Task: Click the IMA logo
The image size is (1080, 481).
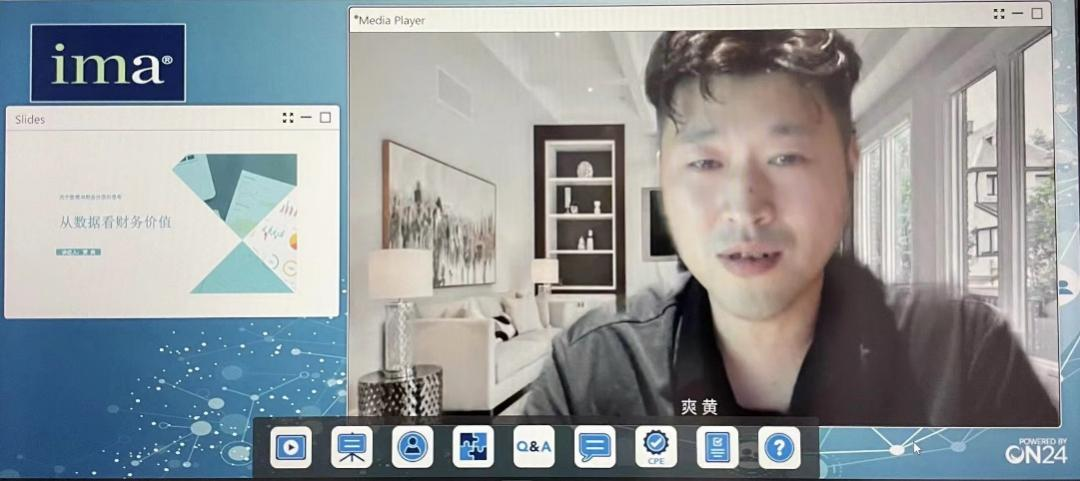Action: (x=108, y=63)
